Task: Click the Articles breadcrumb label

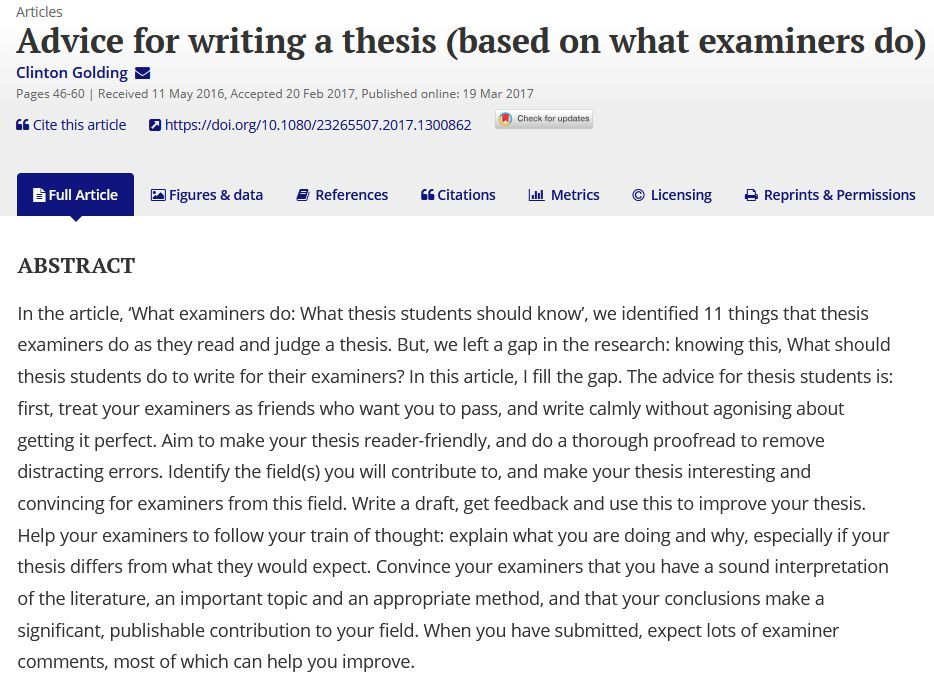Action: tap(39, 11)
